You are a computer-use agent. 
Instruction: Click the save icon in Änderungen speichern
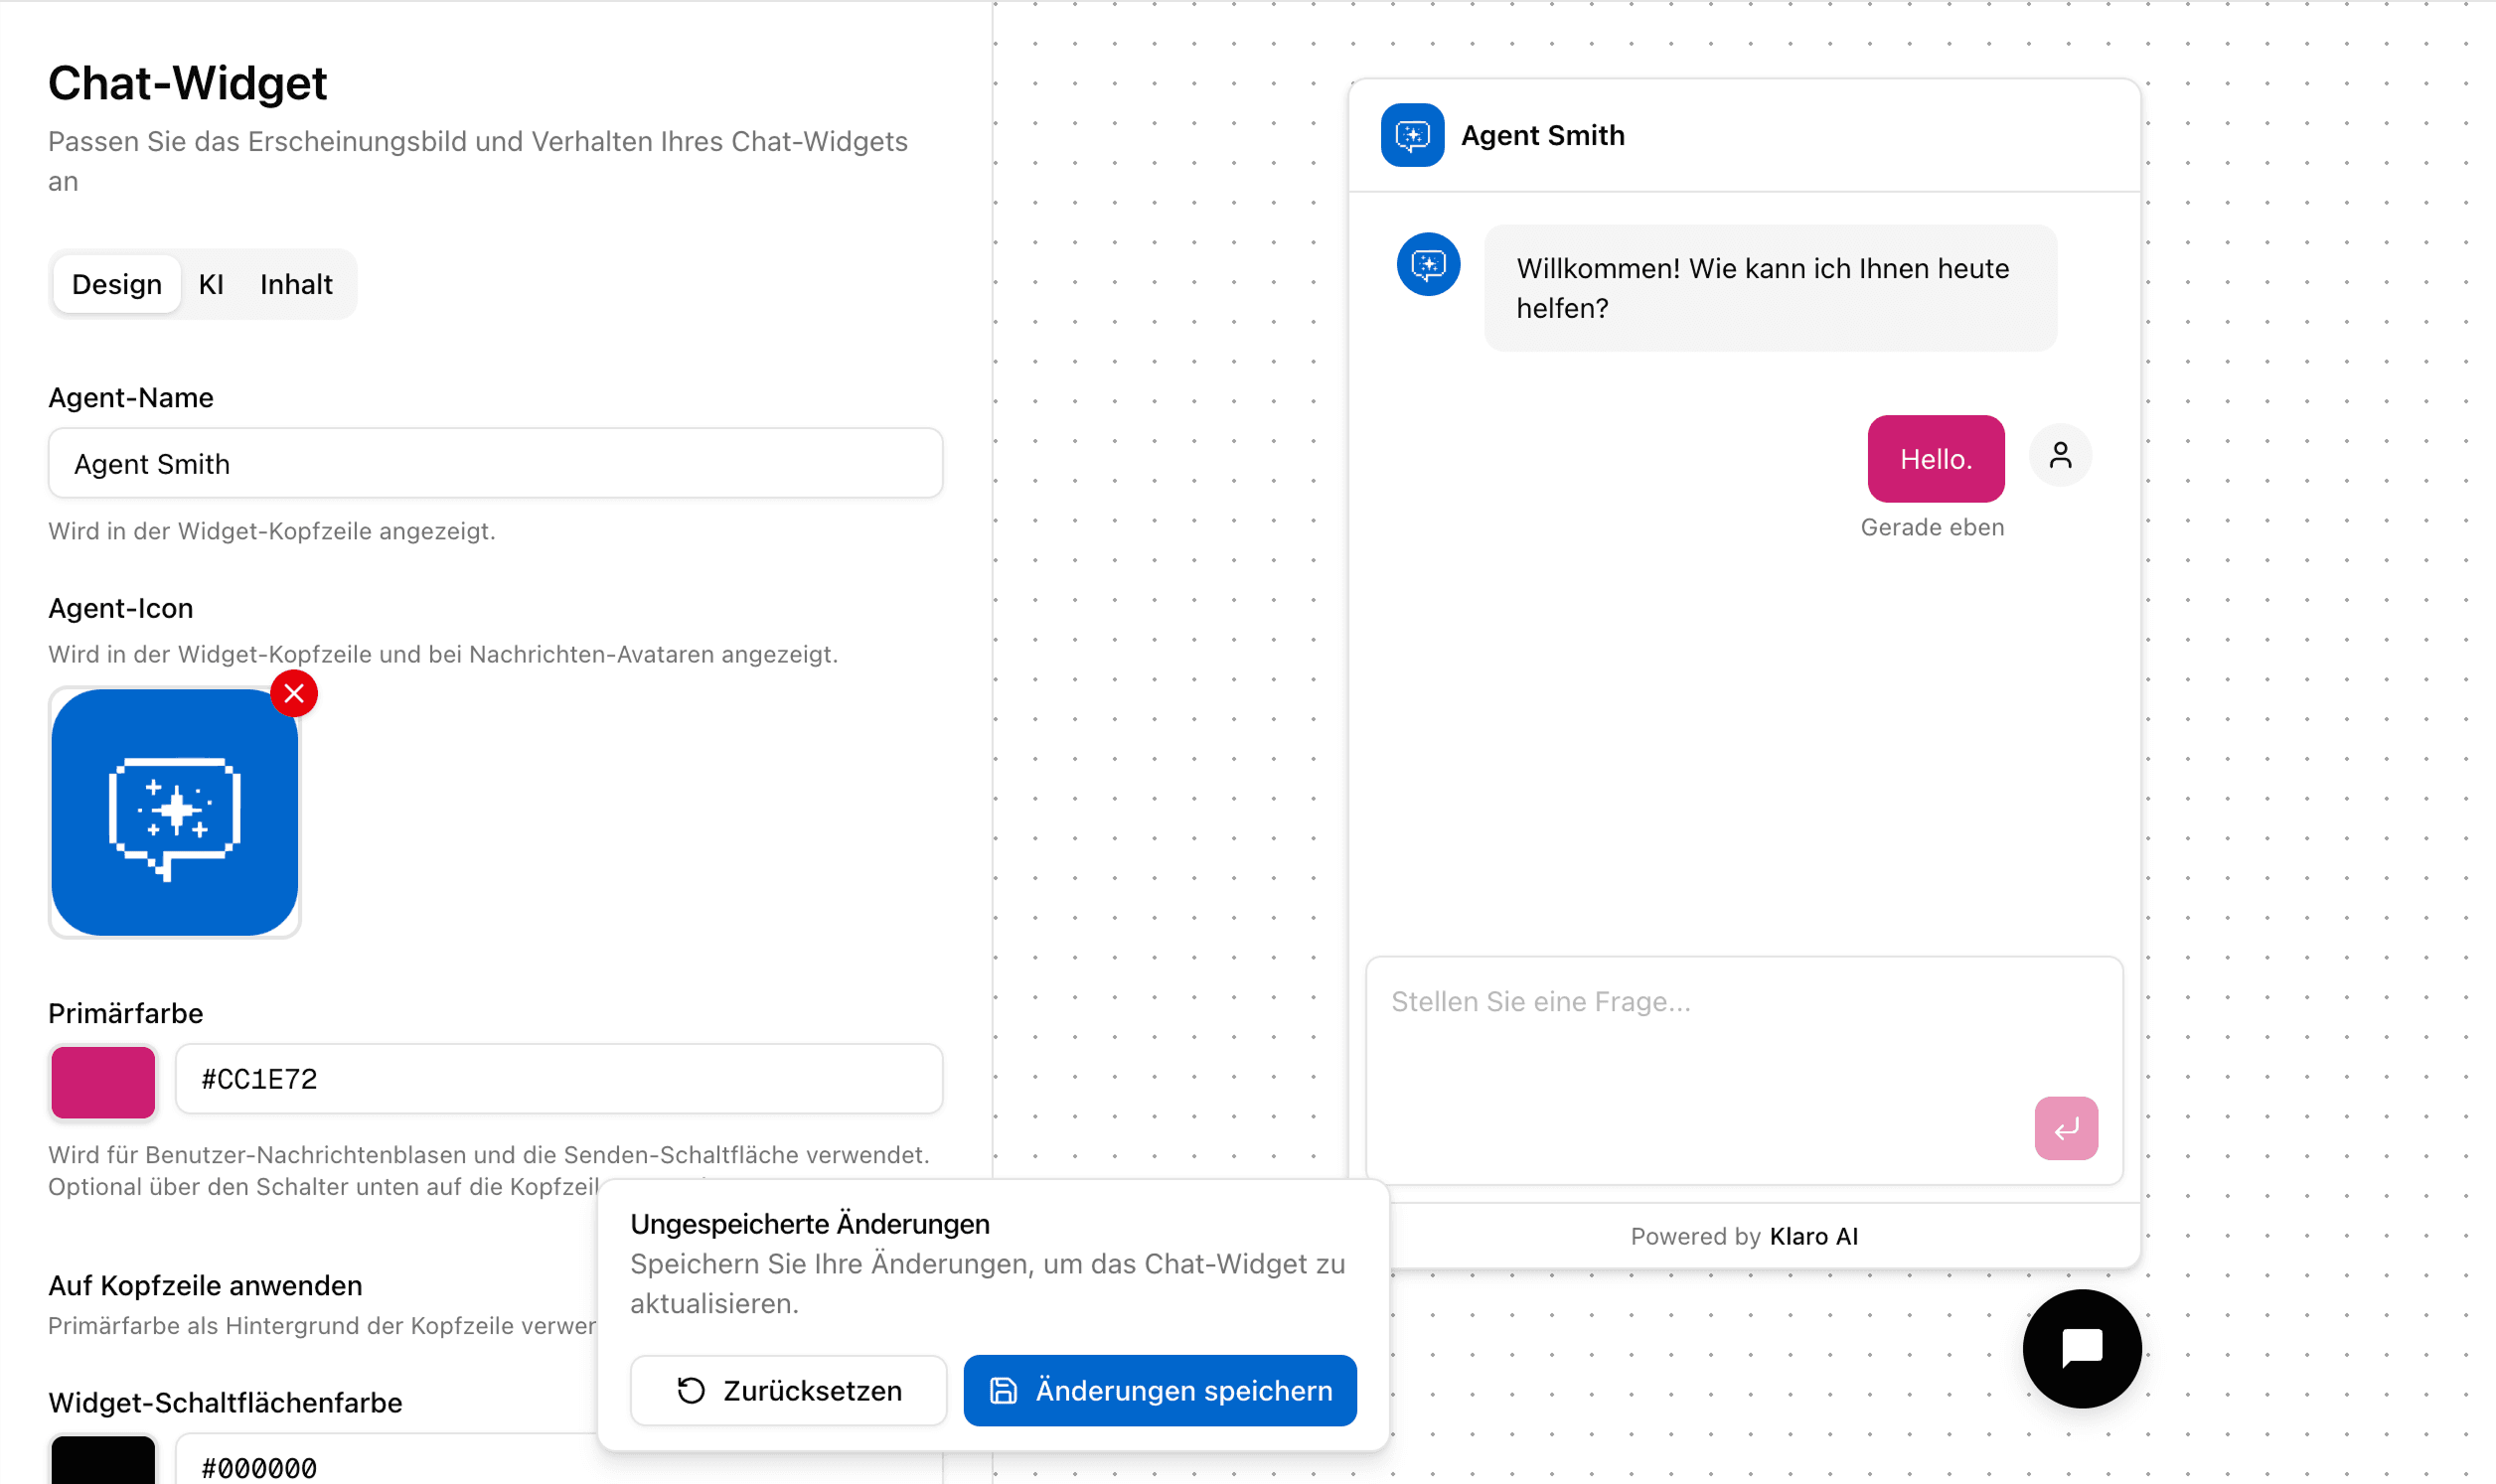pos(1003,1391)
